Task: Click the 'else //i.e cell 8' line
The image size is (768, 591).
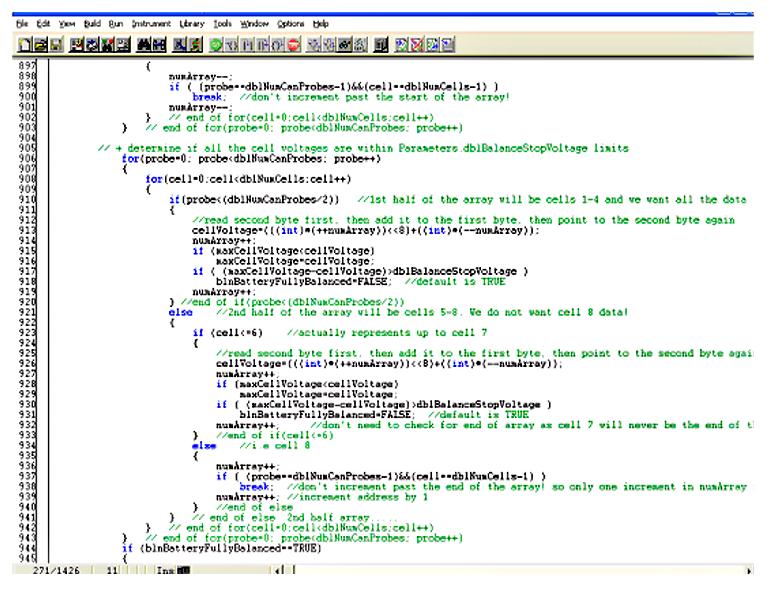Action: [251, 445]
